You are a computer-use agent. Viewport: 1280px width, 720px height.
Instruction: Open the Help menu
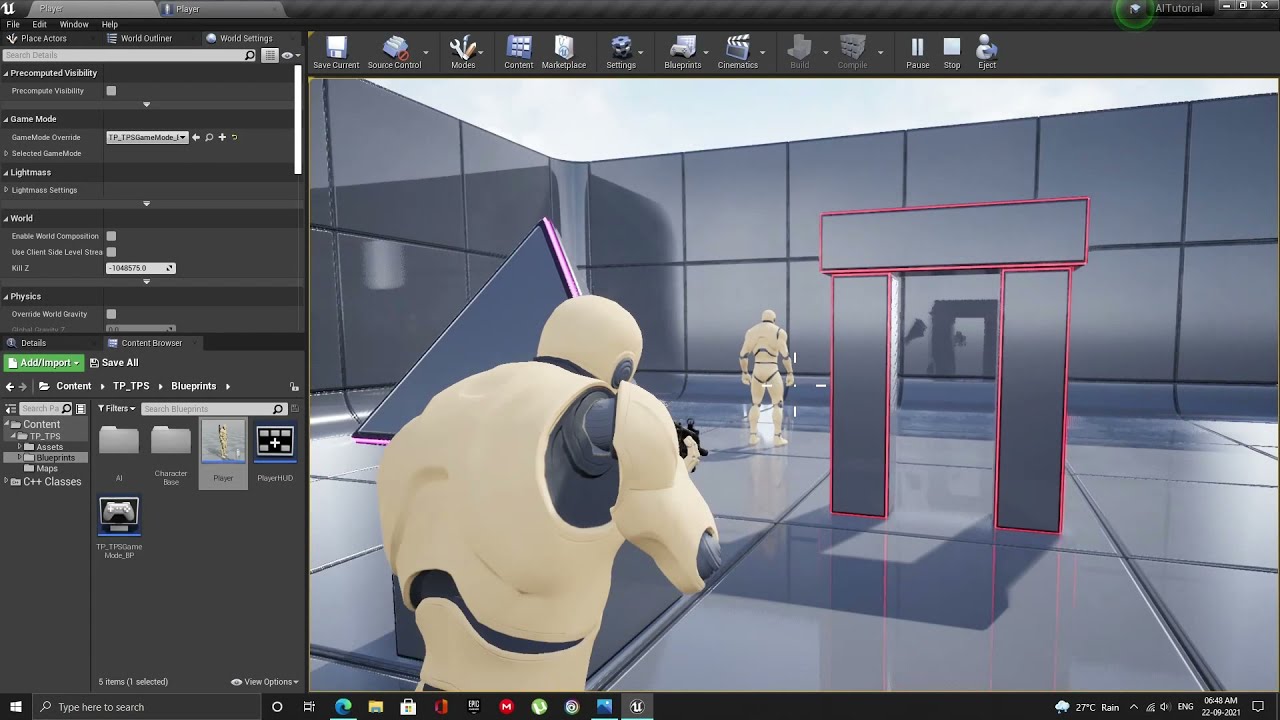click(110, 24)
